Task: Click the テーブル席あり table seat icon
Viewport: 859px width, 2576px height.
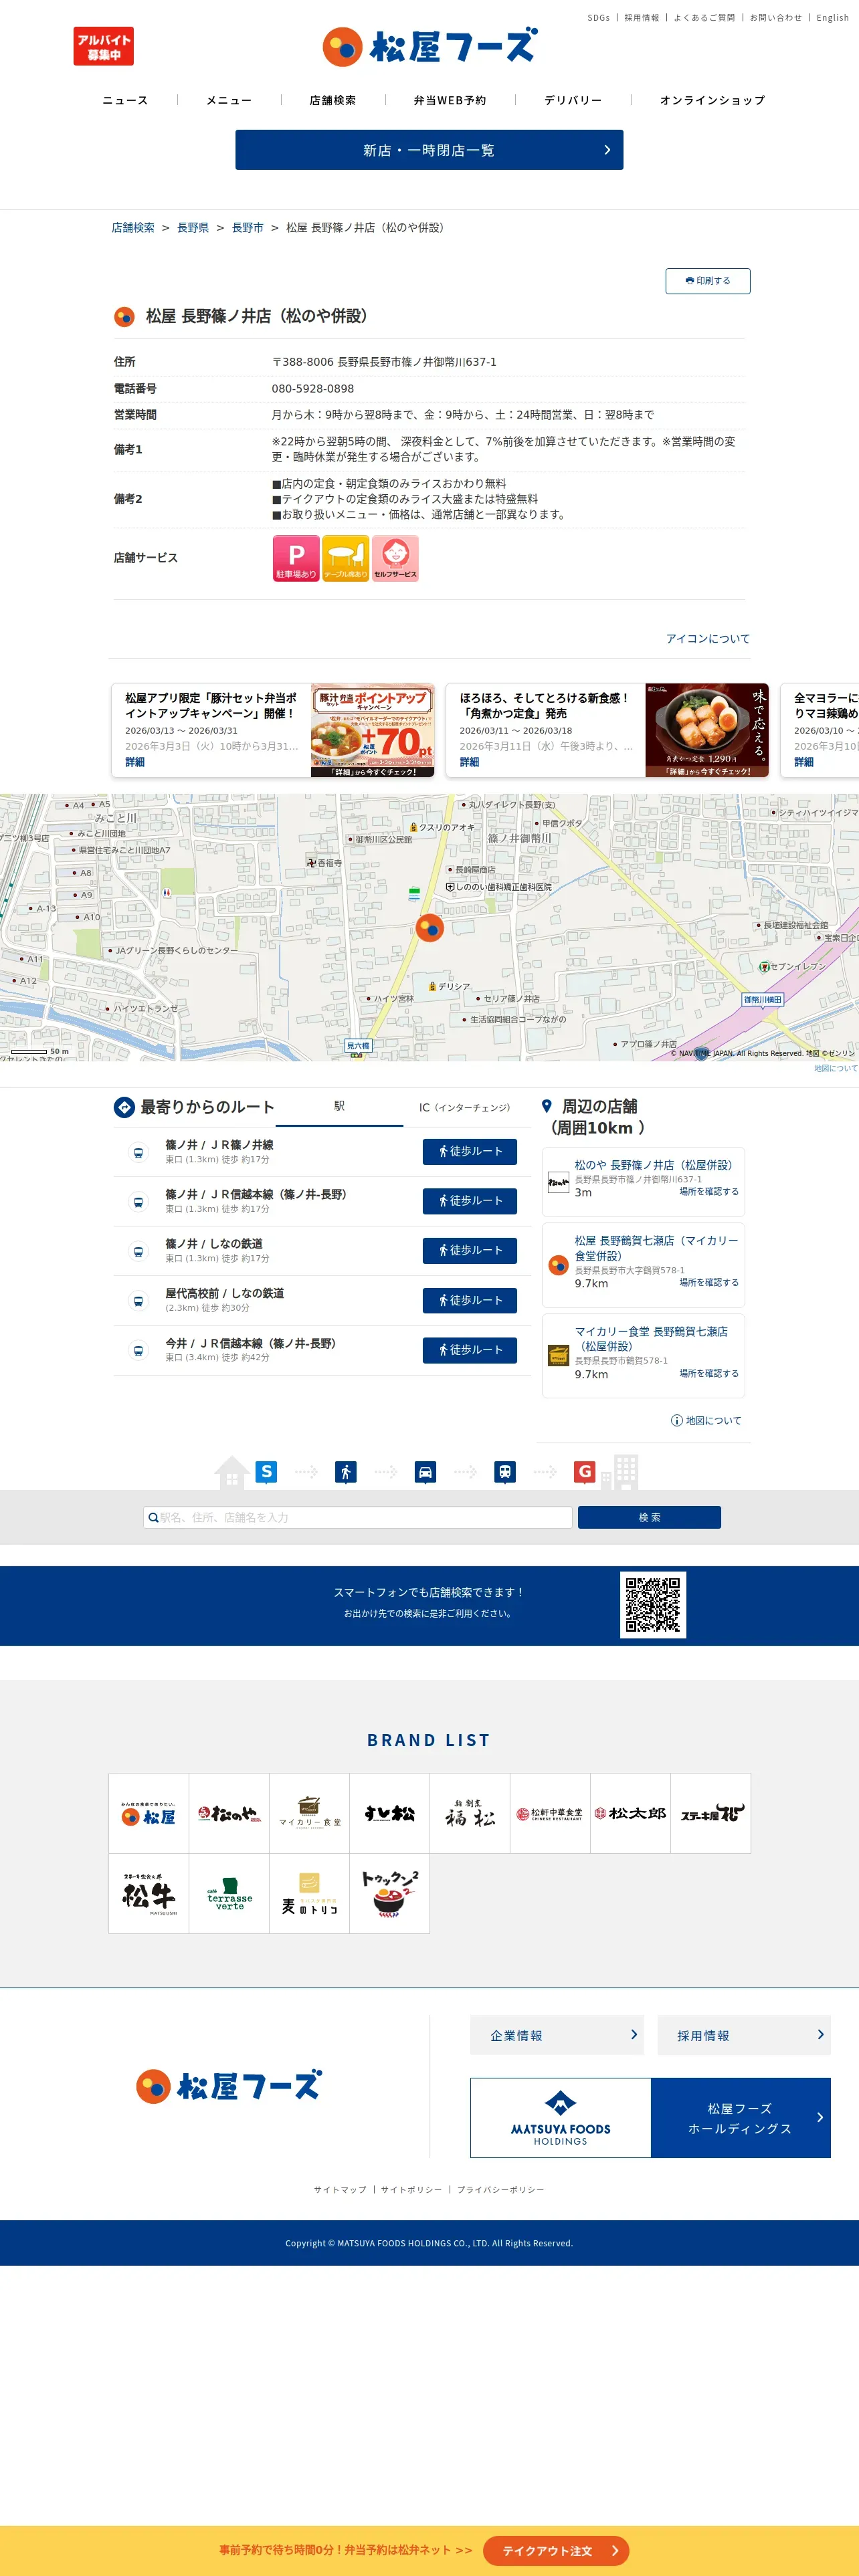Action: coord(346,558)
